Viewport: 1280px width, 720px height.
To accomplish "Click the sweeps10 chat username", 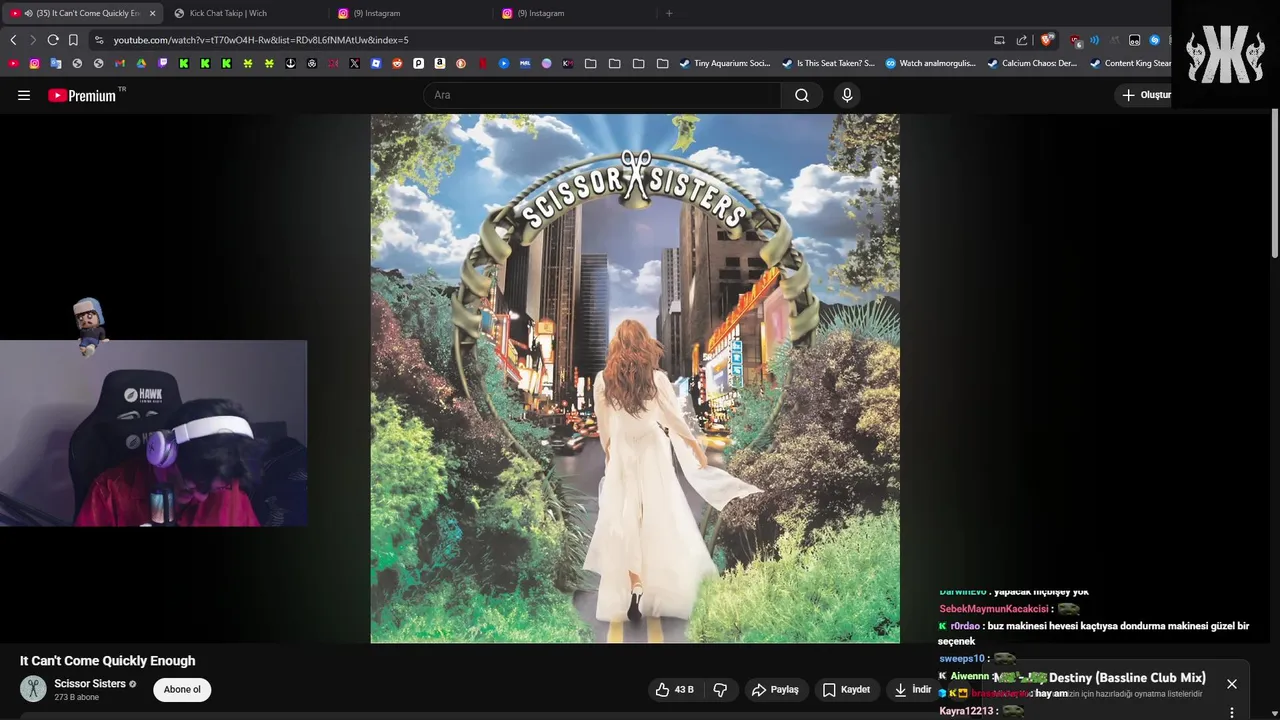I will click(x=962, y=659).
